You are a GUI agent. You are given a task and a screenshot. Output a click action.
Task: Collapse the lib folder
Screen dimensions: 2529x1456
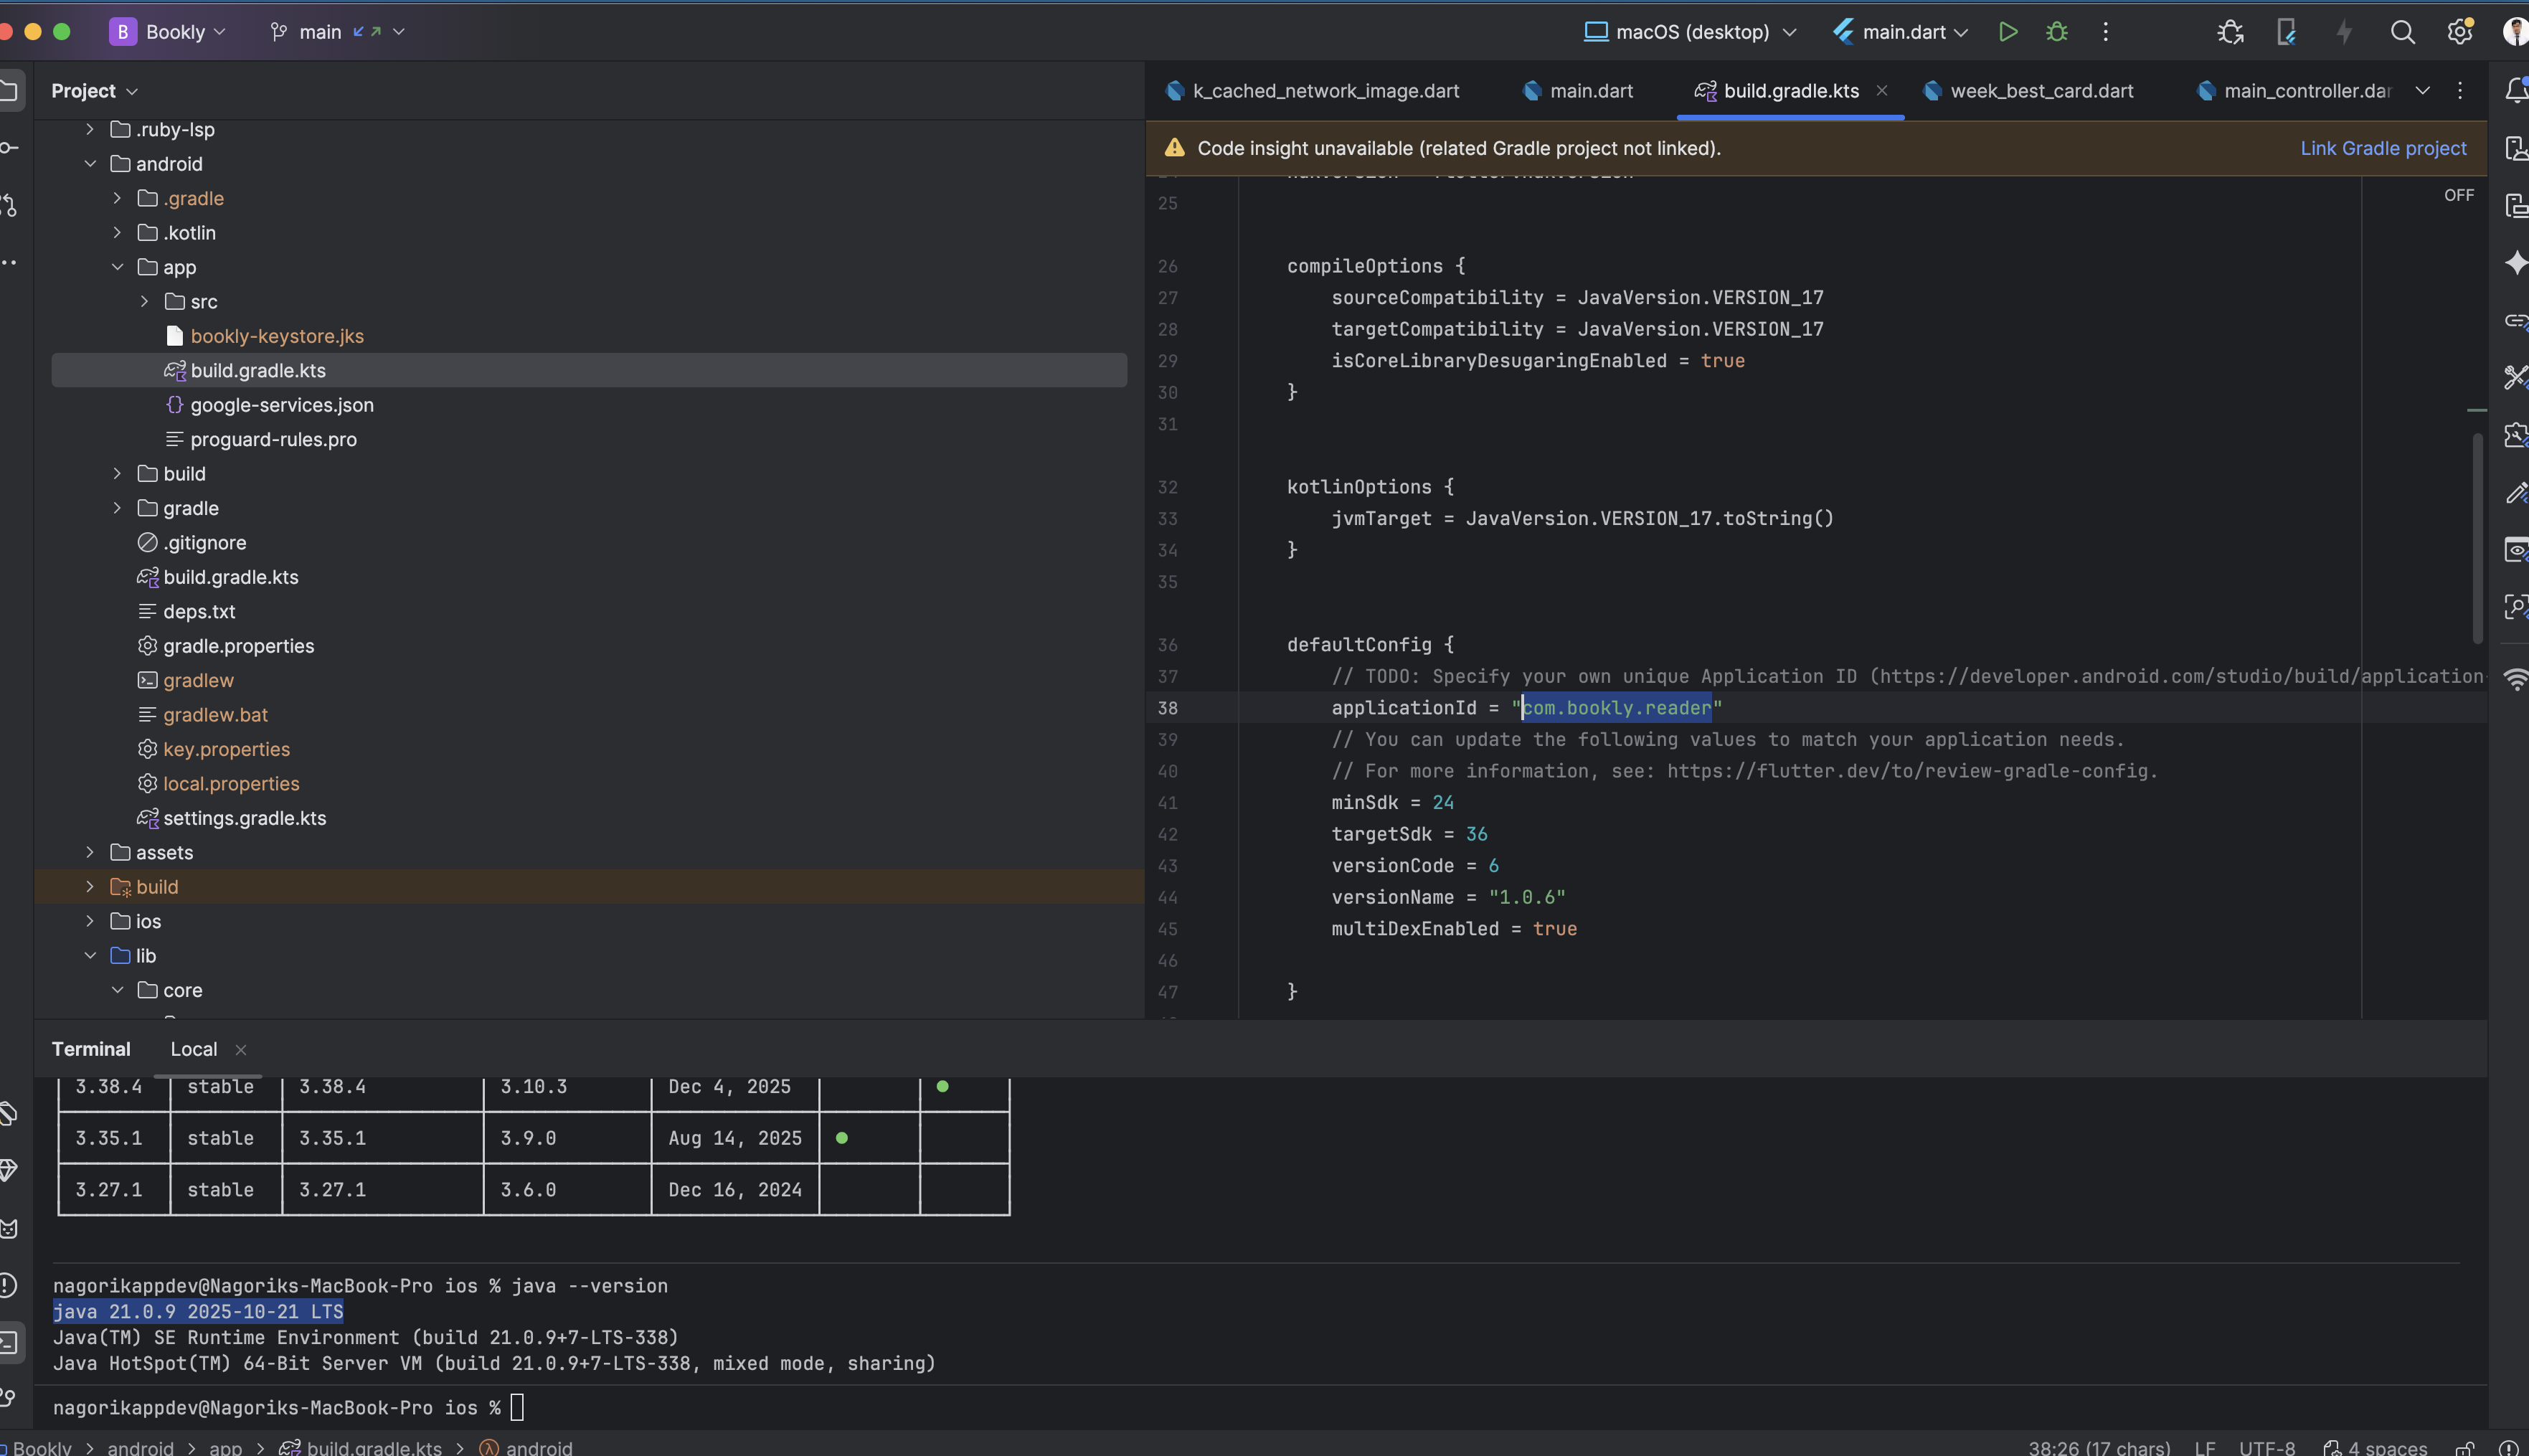(x=90, y=956)
